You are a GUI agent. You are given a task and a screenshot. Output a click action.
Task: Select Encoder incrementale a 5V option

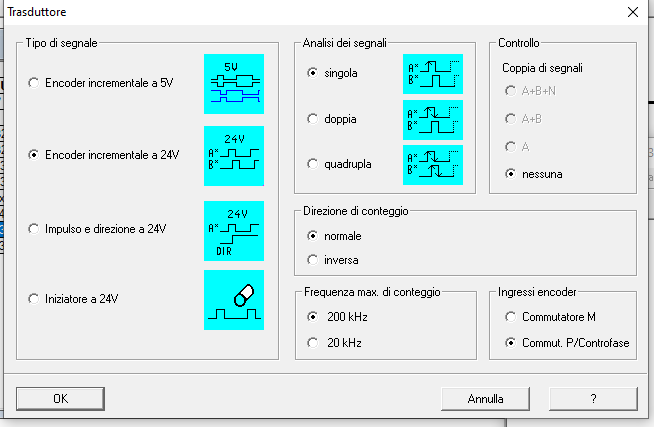pos(101,83)
